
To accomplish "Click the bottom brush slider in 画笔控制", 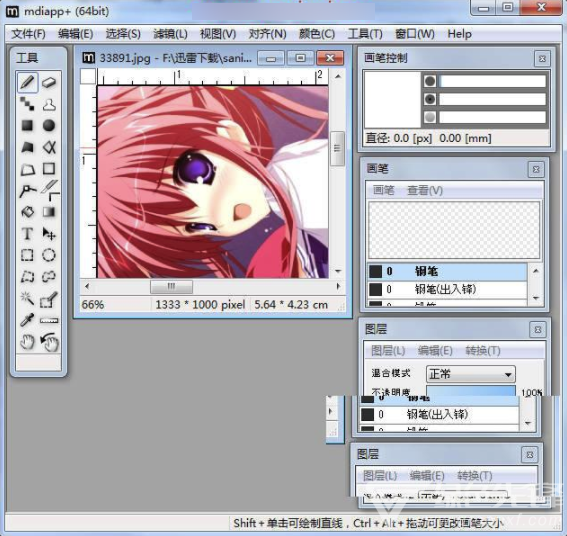I will [492, 117].
